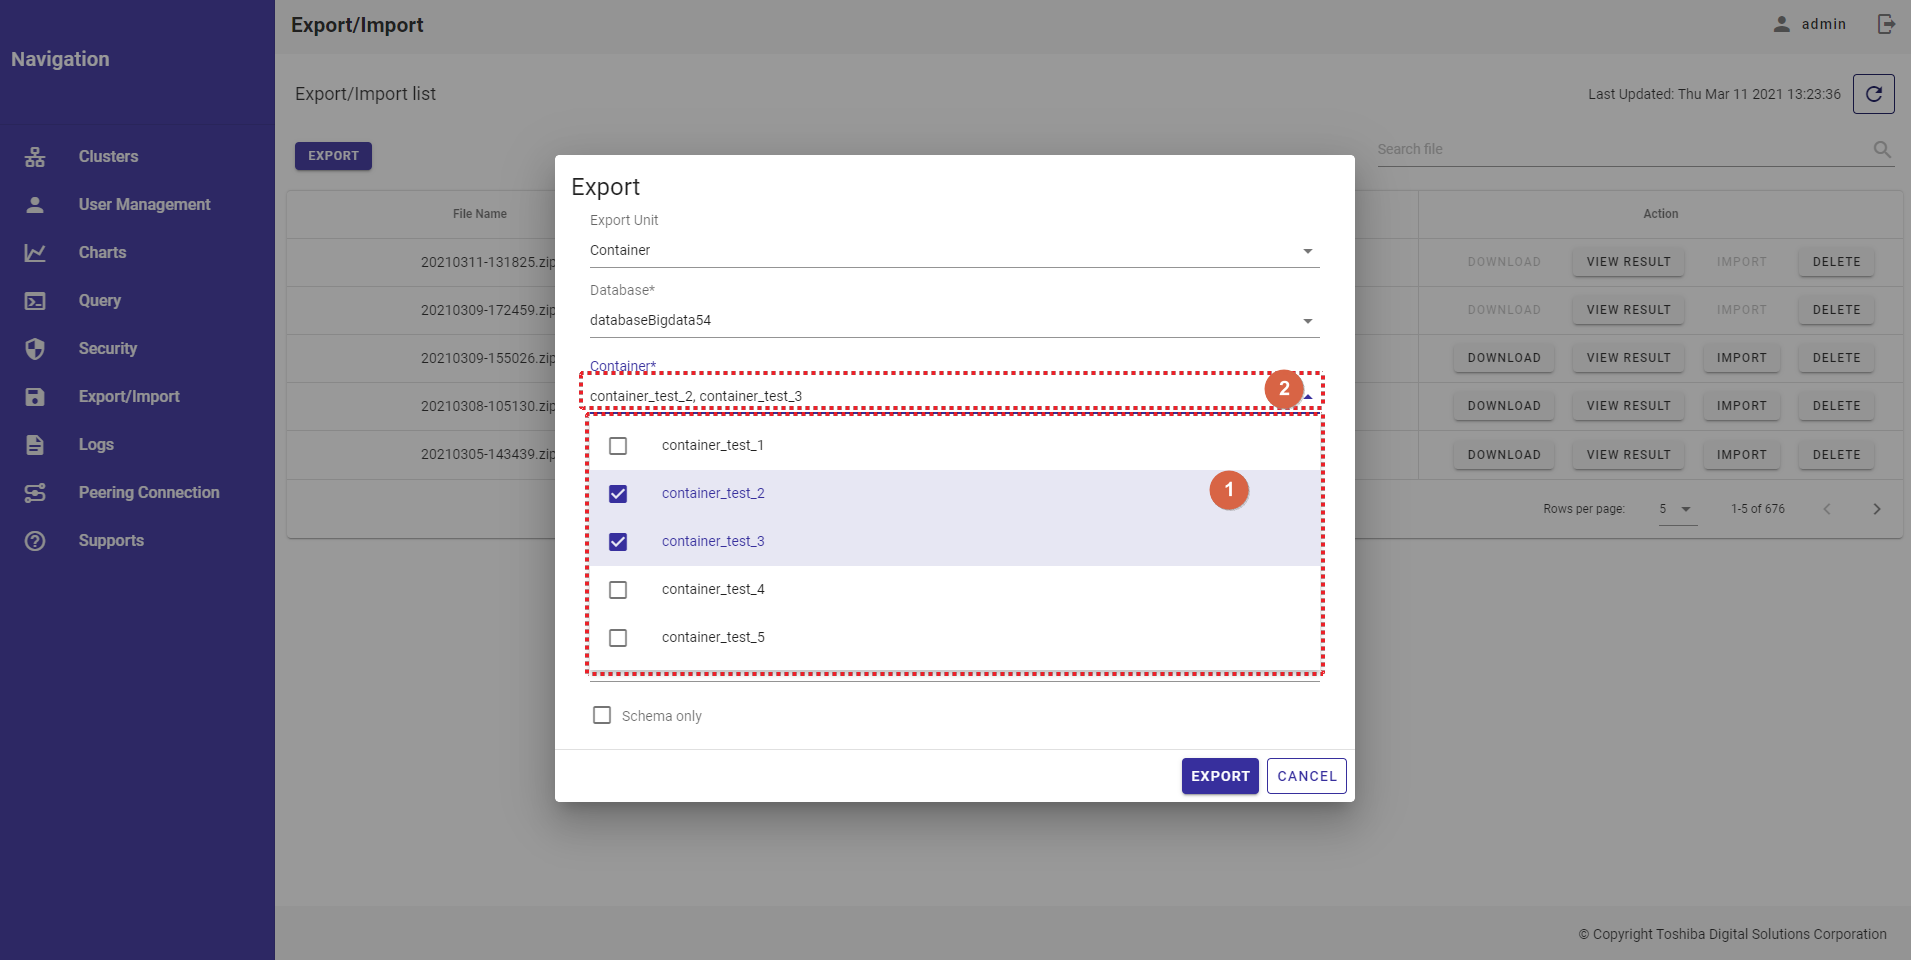Click the Security shield icon
Image resolution: width=1911 pixels, height=960 pixels.
35,349
